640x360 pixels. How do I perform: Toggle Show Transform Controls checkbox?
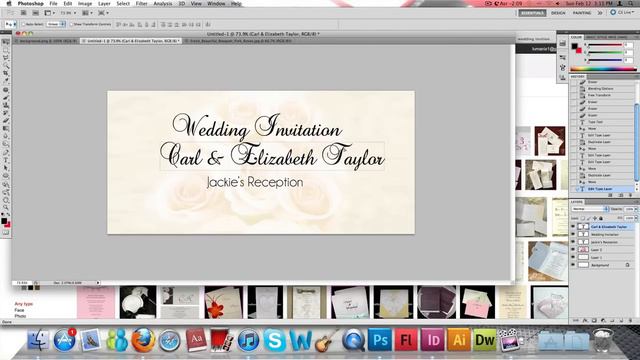(x=71, y=24)
